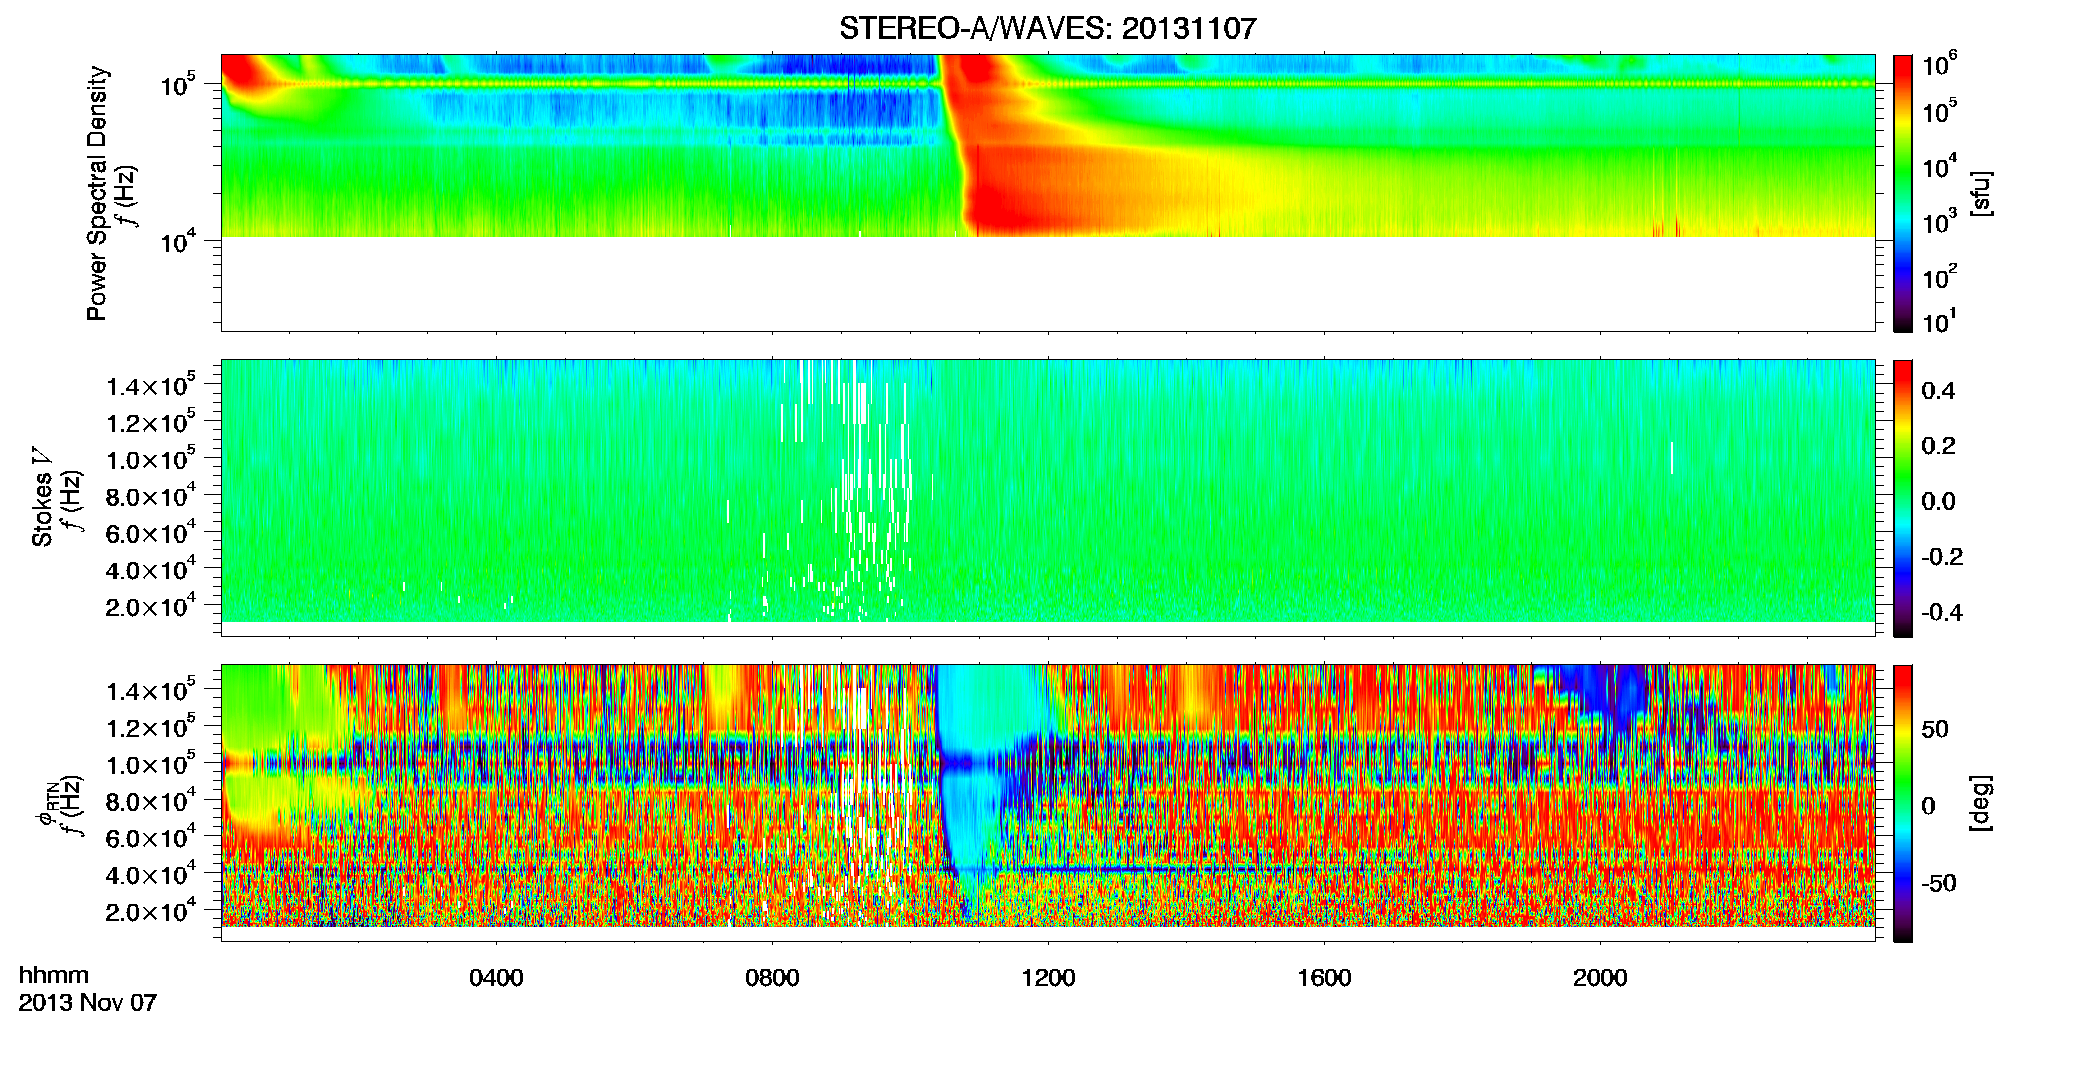
Task: Click the '8.0×10⁴' tick in Stokes panel
Action: (x=151, y=497)
